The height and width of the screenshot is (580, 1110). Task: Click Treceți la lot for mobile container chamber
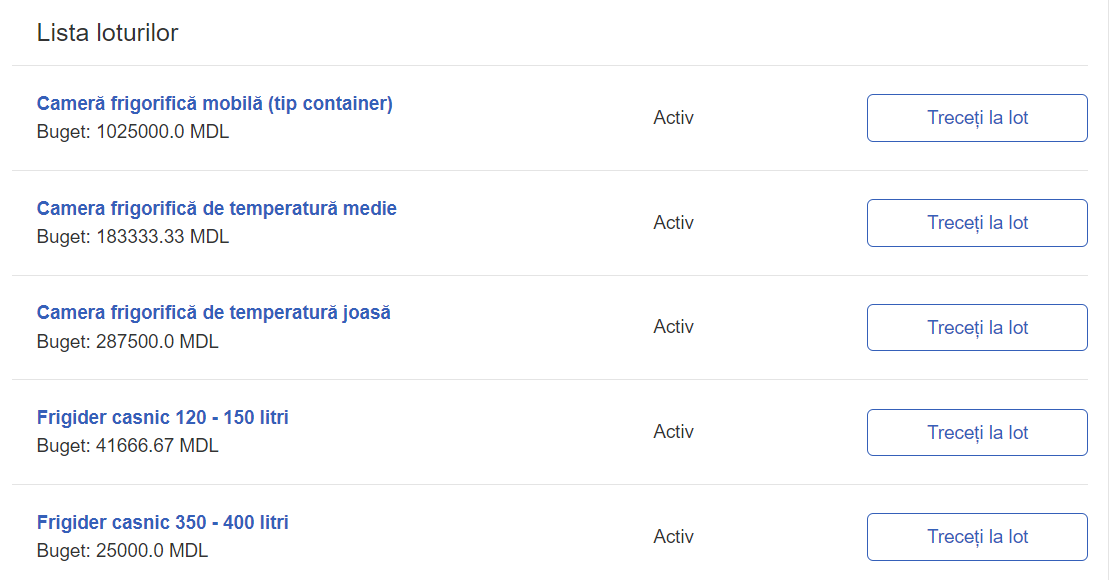pyautogui.click(x=977, y=118)
